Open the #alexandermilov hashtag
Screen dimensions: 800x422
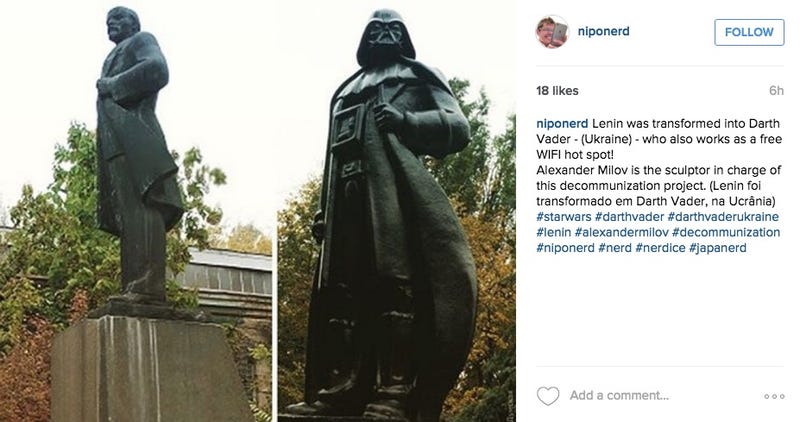click(621, 233)
